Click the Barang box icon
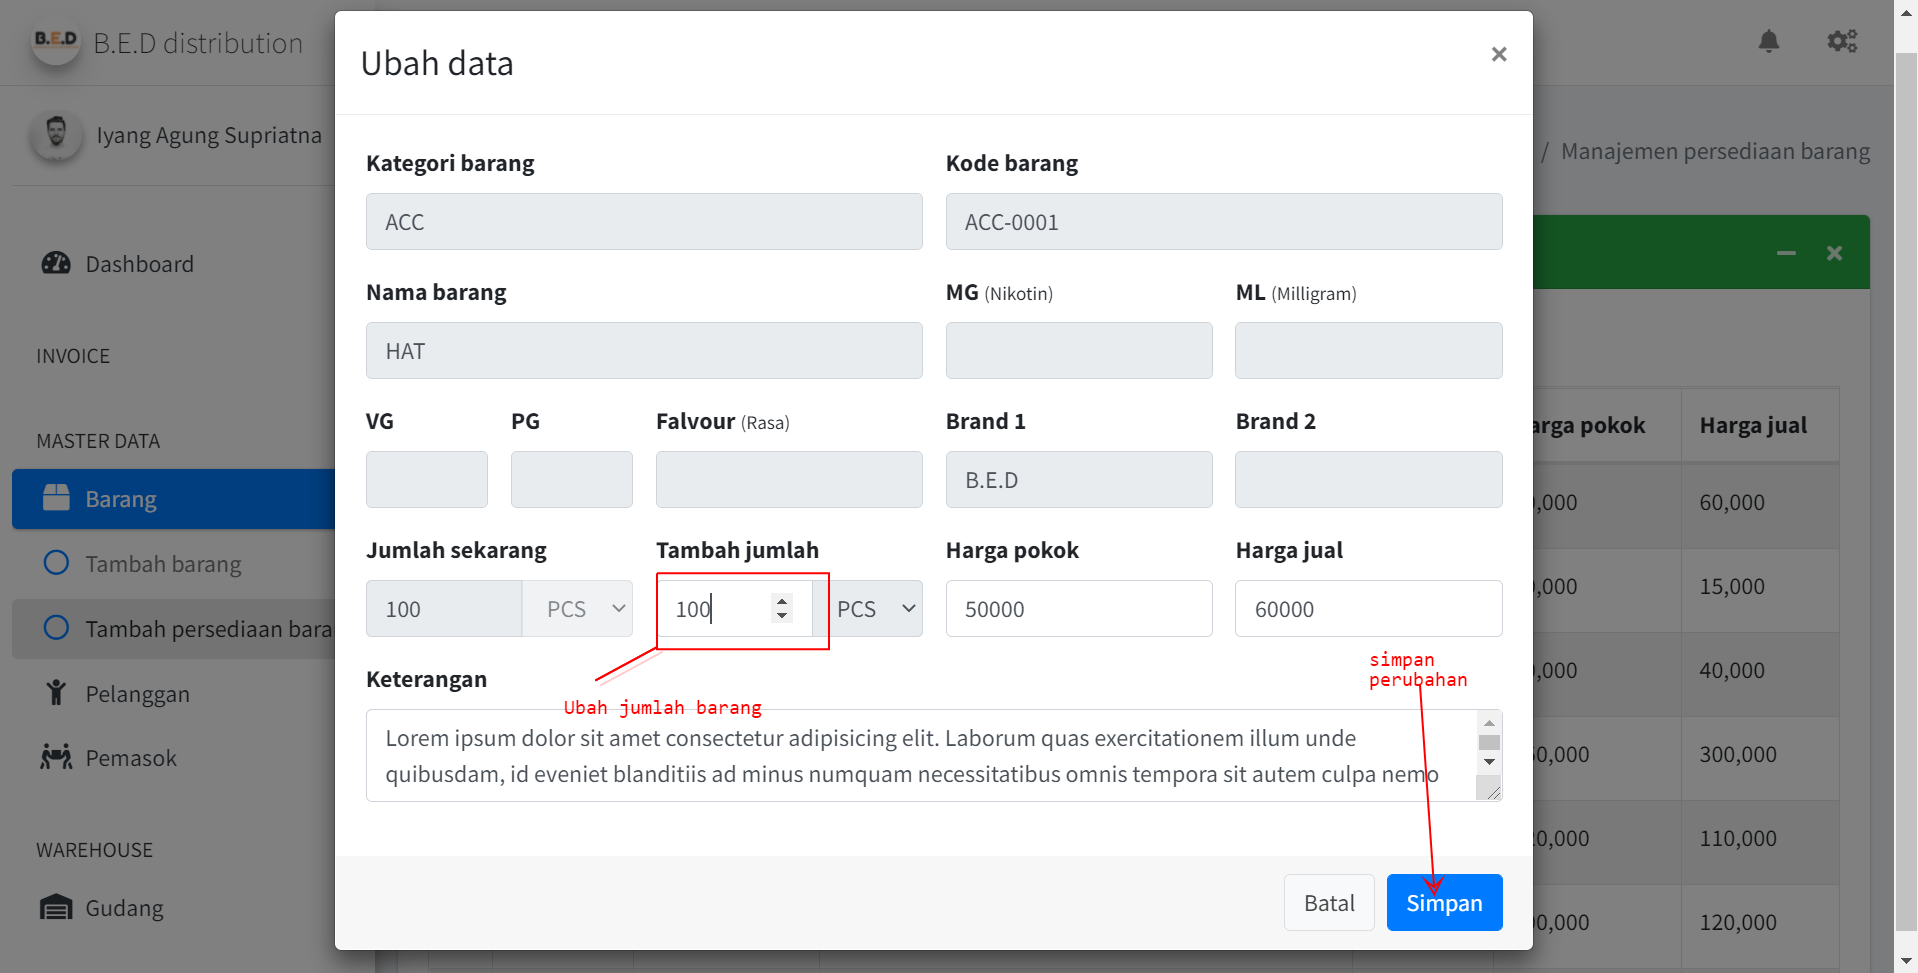Image resolution: width=1918 pixels, height=973 pixels. click(x=56, y=498)
